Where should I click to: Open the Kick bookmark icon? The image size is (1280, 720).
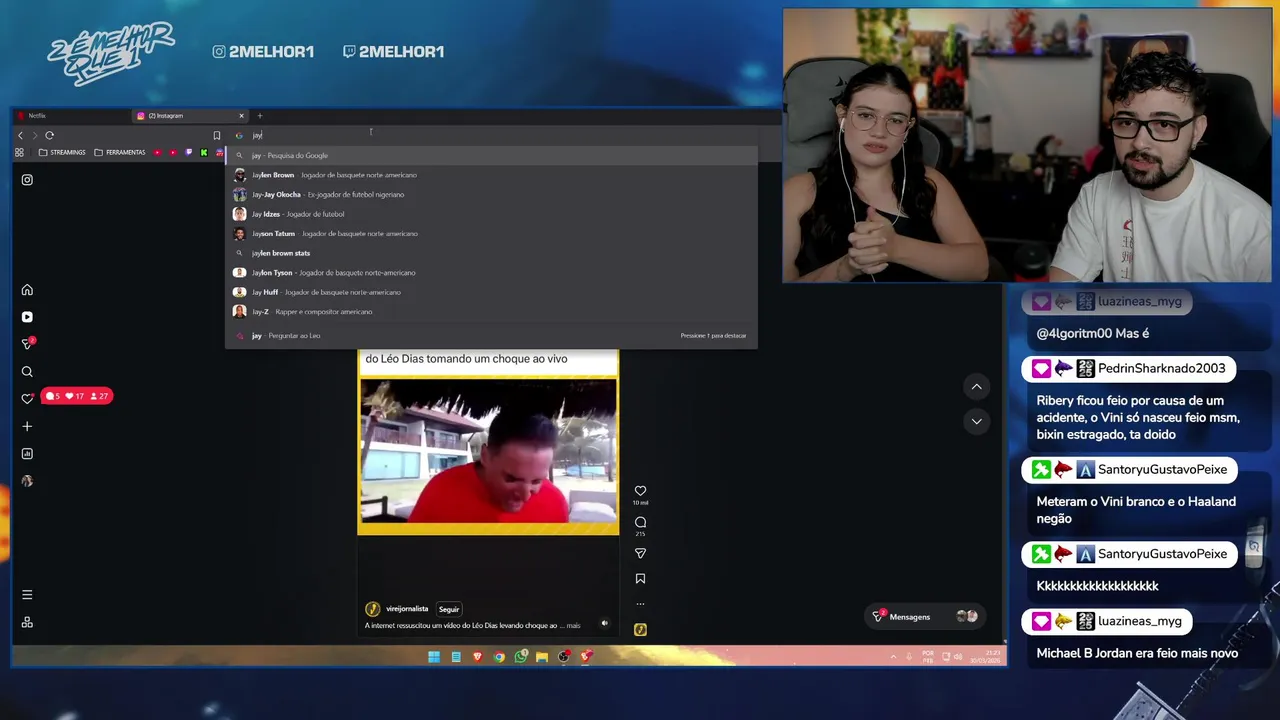(204, 152)
